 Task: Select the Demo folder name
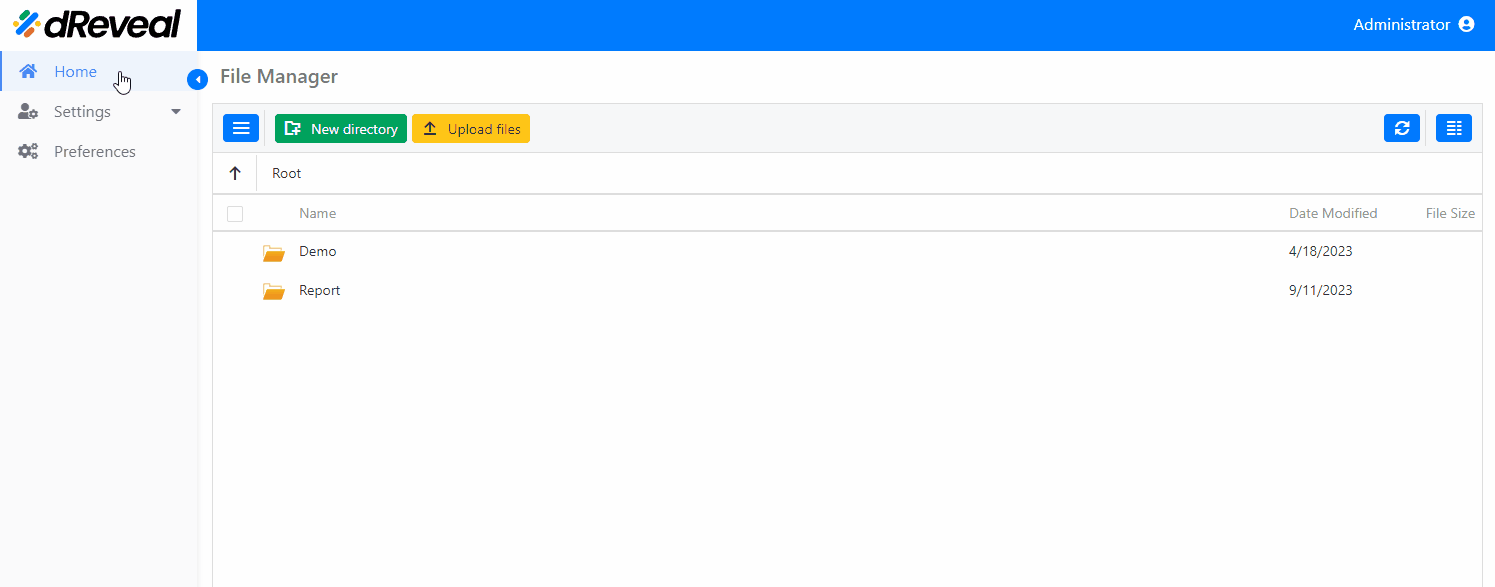(x=318, y=251)
